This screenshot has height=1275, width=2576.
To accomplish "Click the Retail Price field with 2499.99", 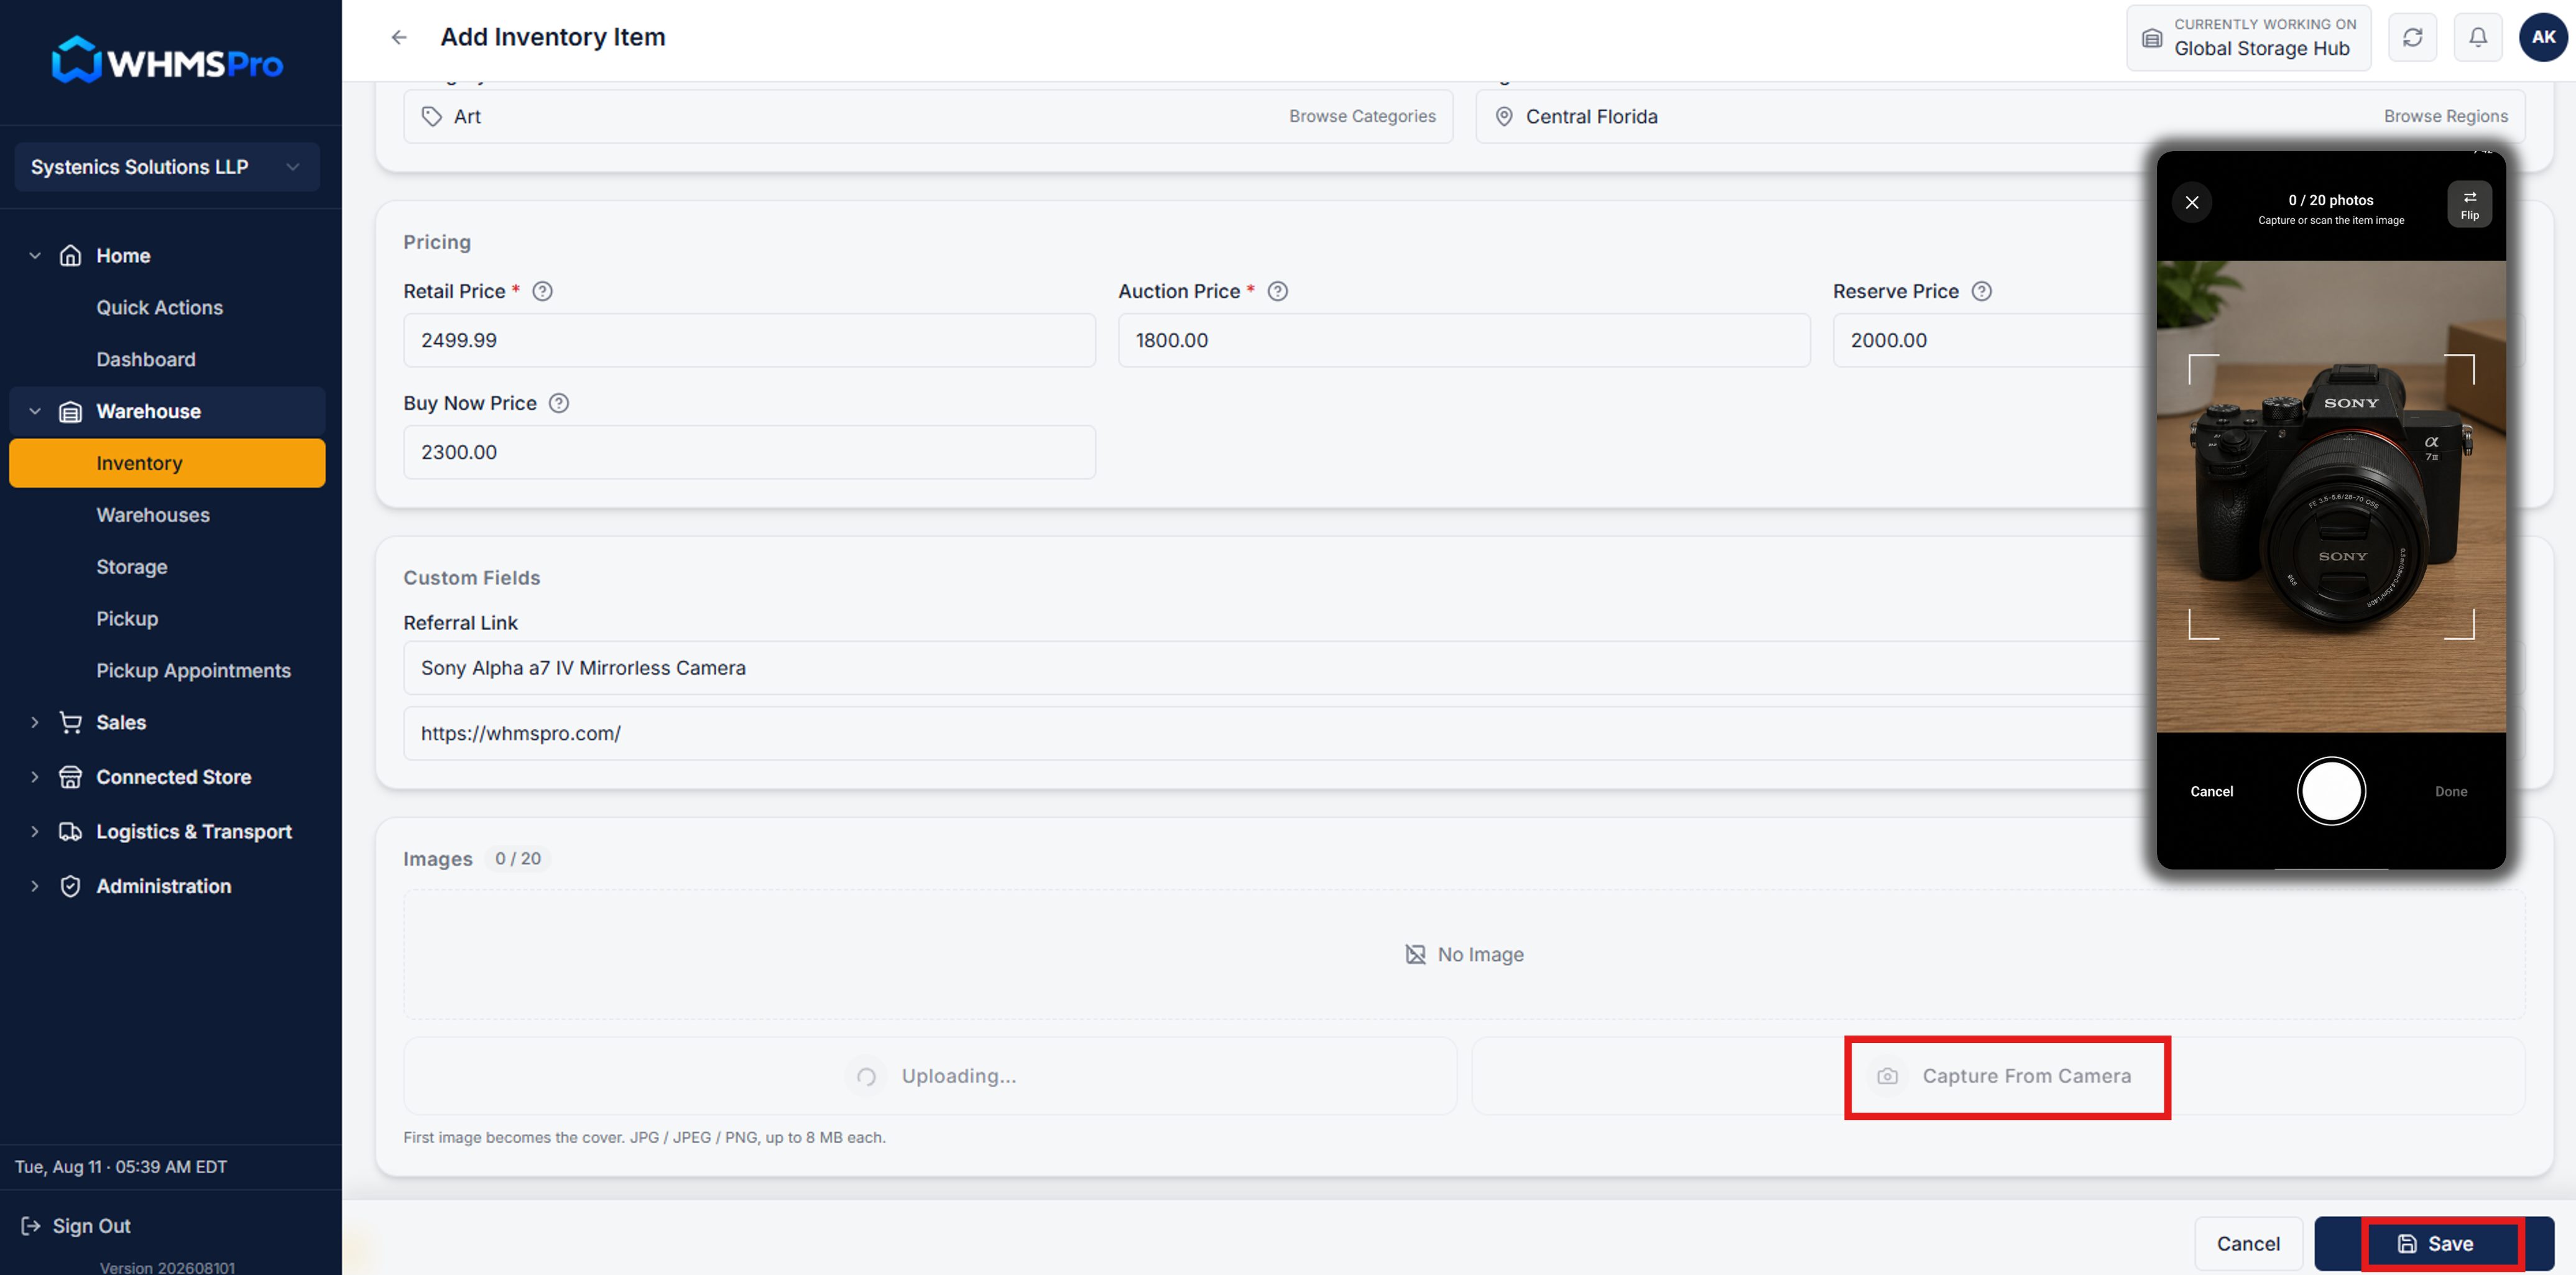I will point(749,340).
